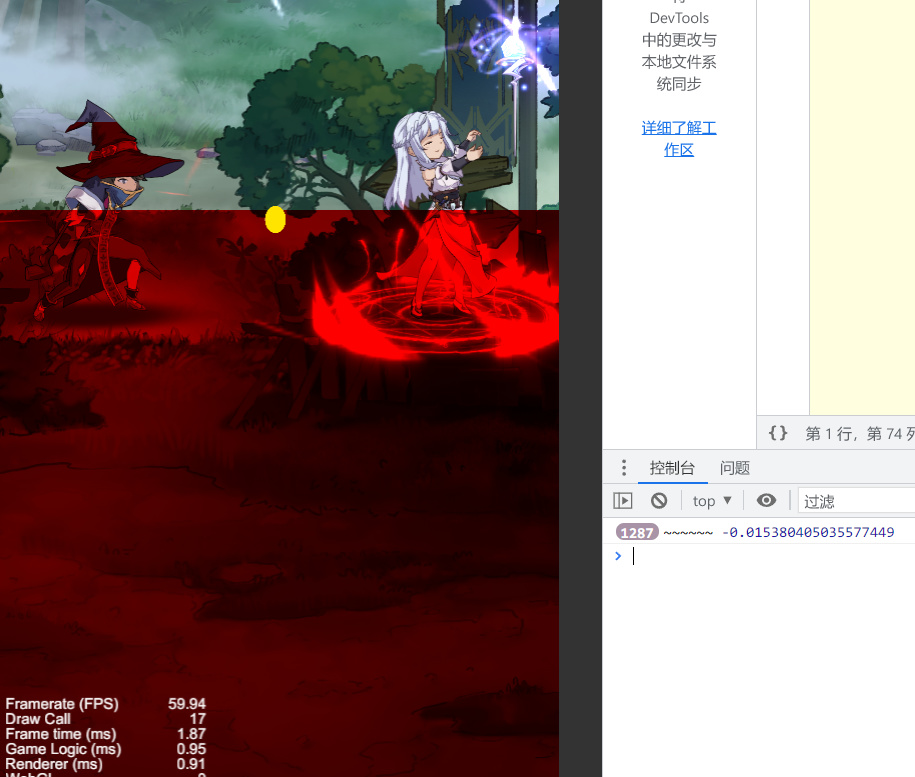This screenshot has width=915, height=777.
Task: Click the Renderer (ms) row
Action: [106, 764]
